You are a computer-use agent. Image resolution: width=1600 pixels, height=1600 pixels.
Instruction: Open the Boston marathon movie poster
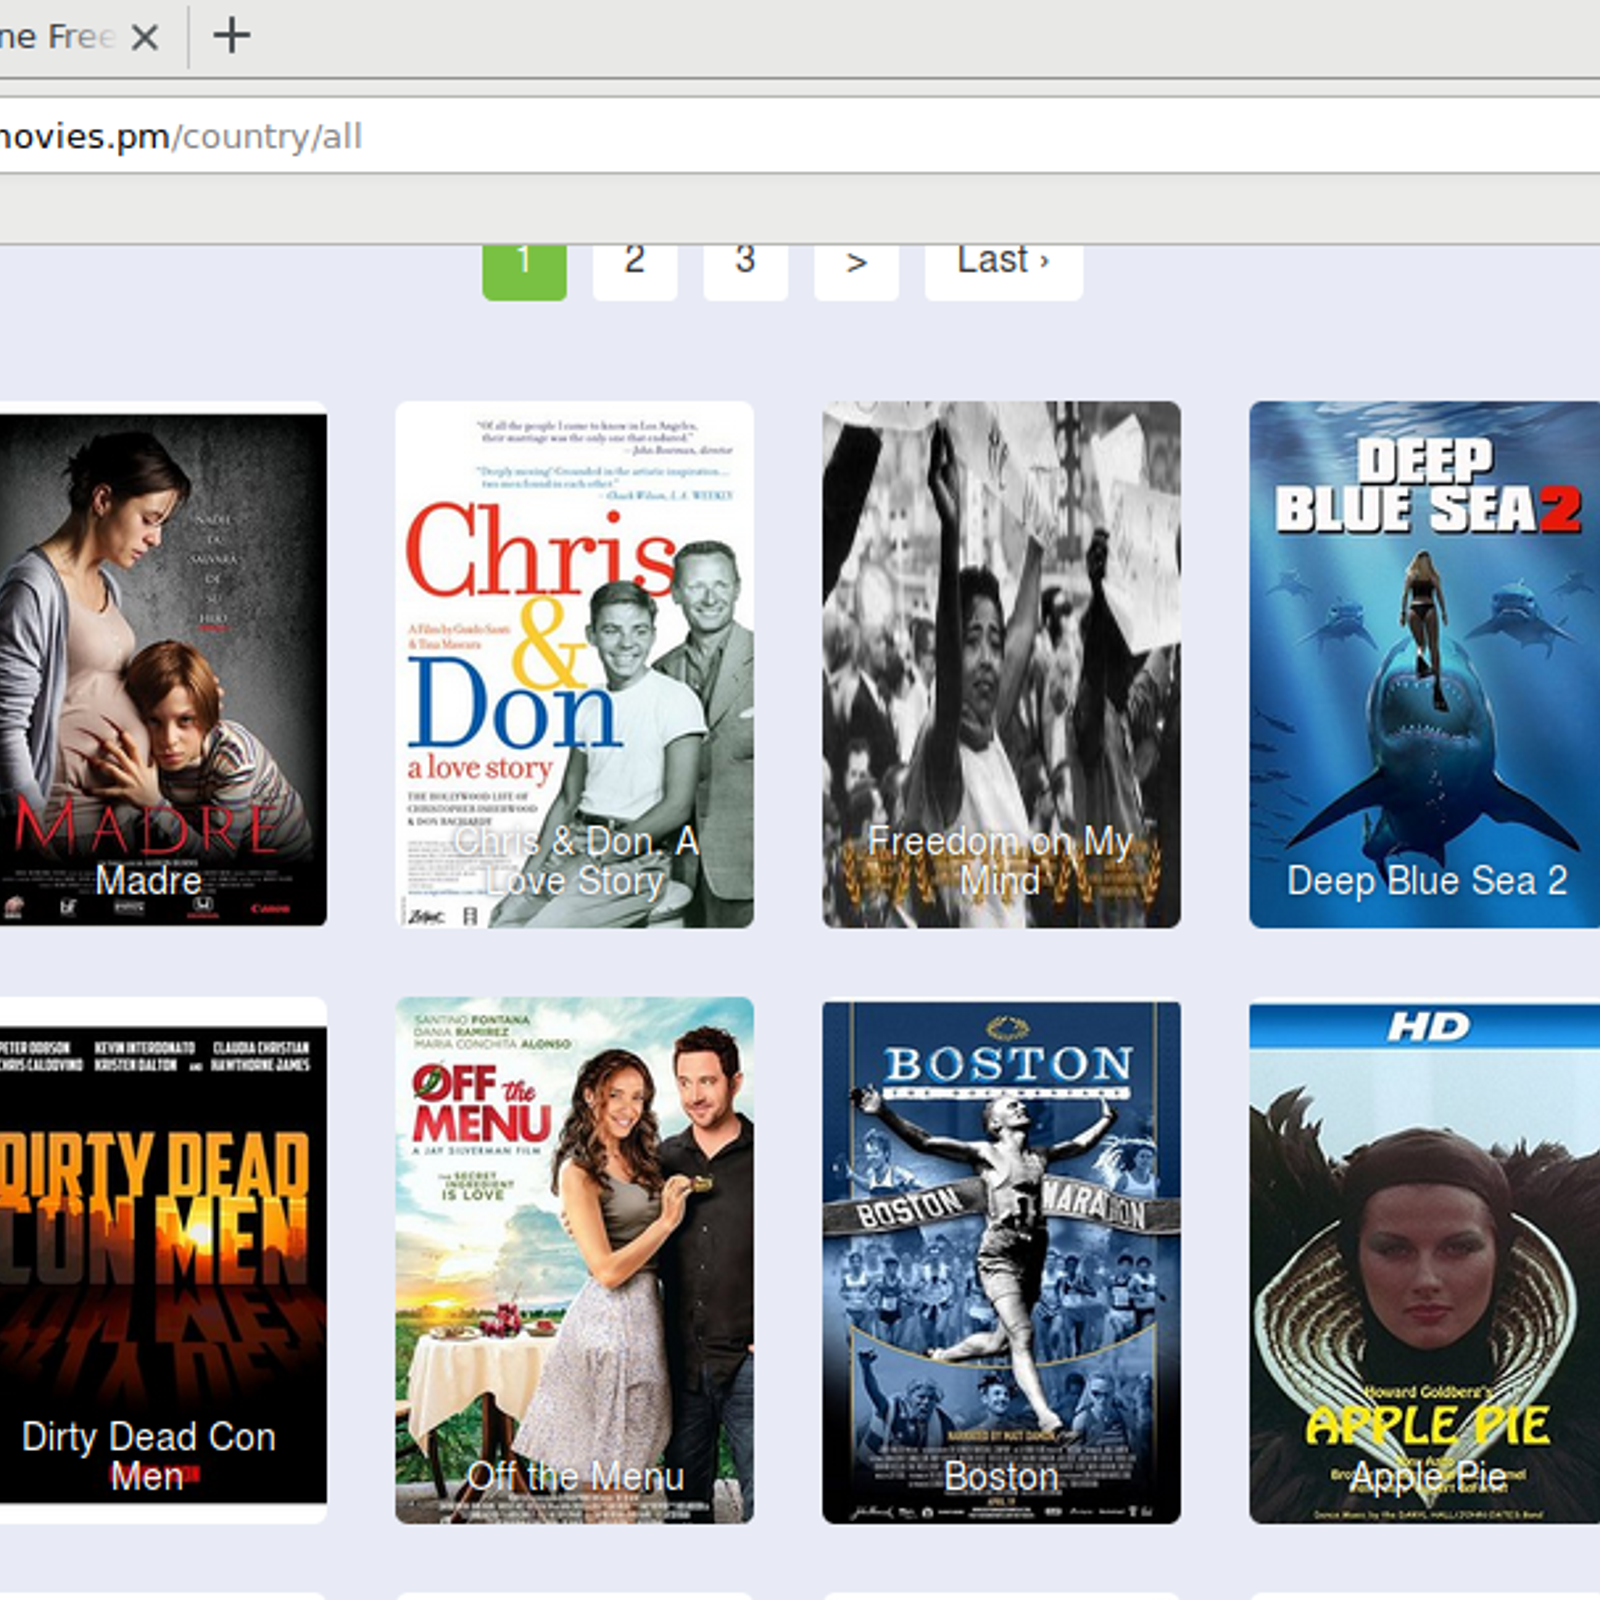pos(1001,1261)
